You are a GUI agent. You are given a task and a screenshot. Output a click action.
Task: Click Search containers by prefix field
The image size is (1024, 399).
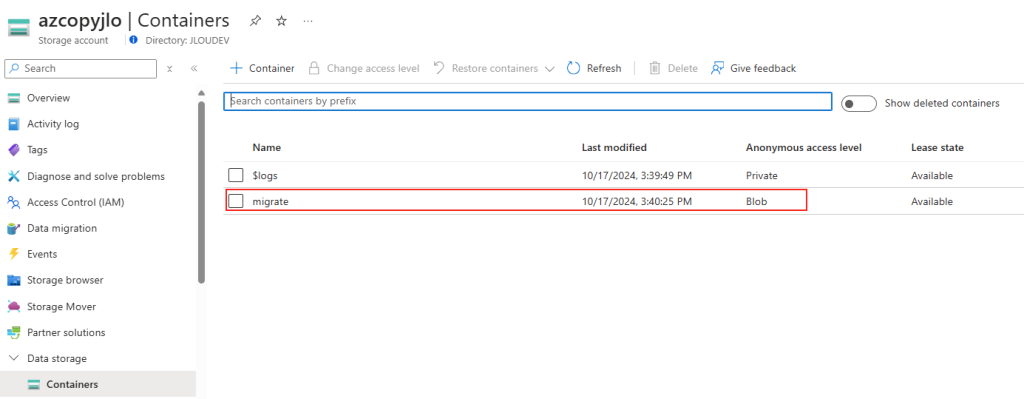click(528, 101)
